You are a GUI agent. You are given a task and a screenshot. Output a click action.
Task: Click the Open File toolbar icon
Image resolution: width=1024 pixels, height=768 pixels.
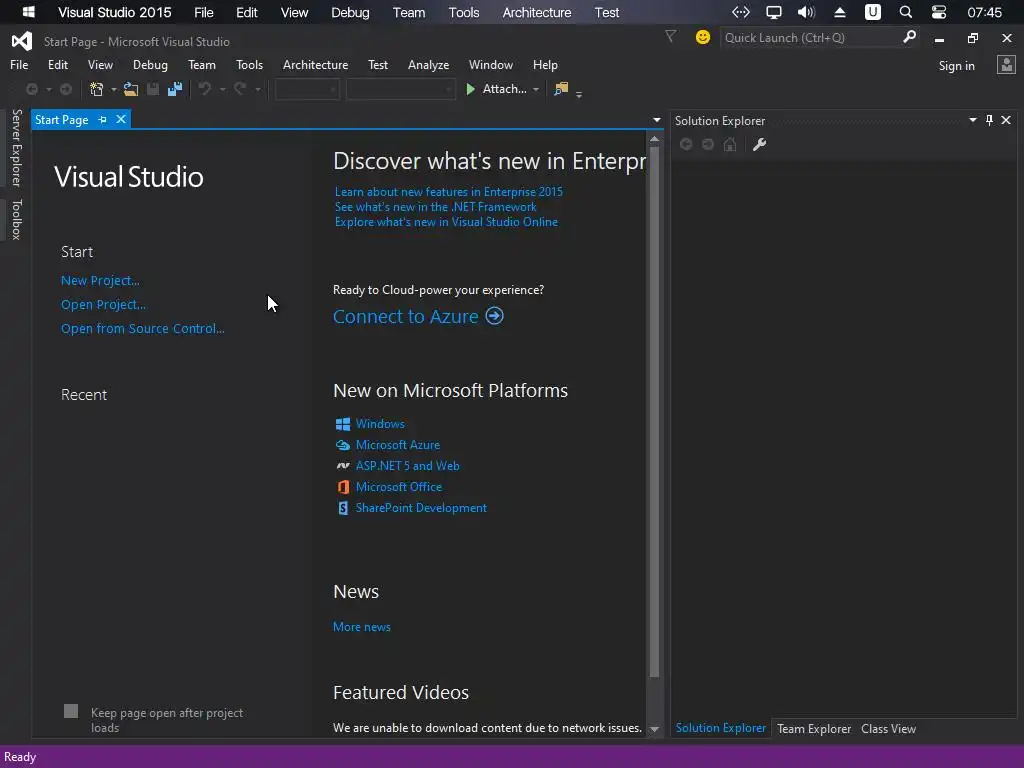coord(131,89)
